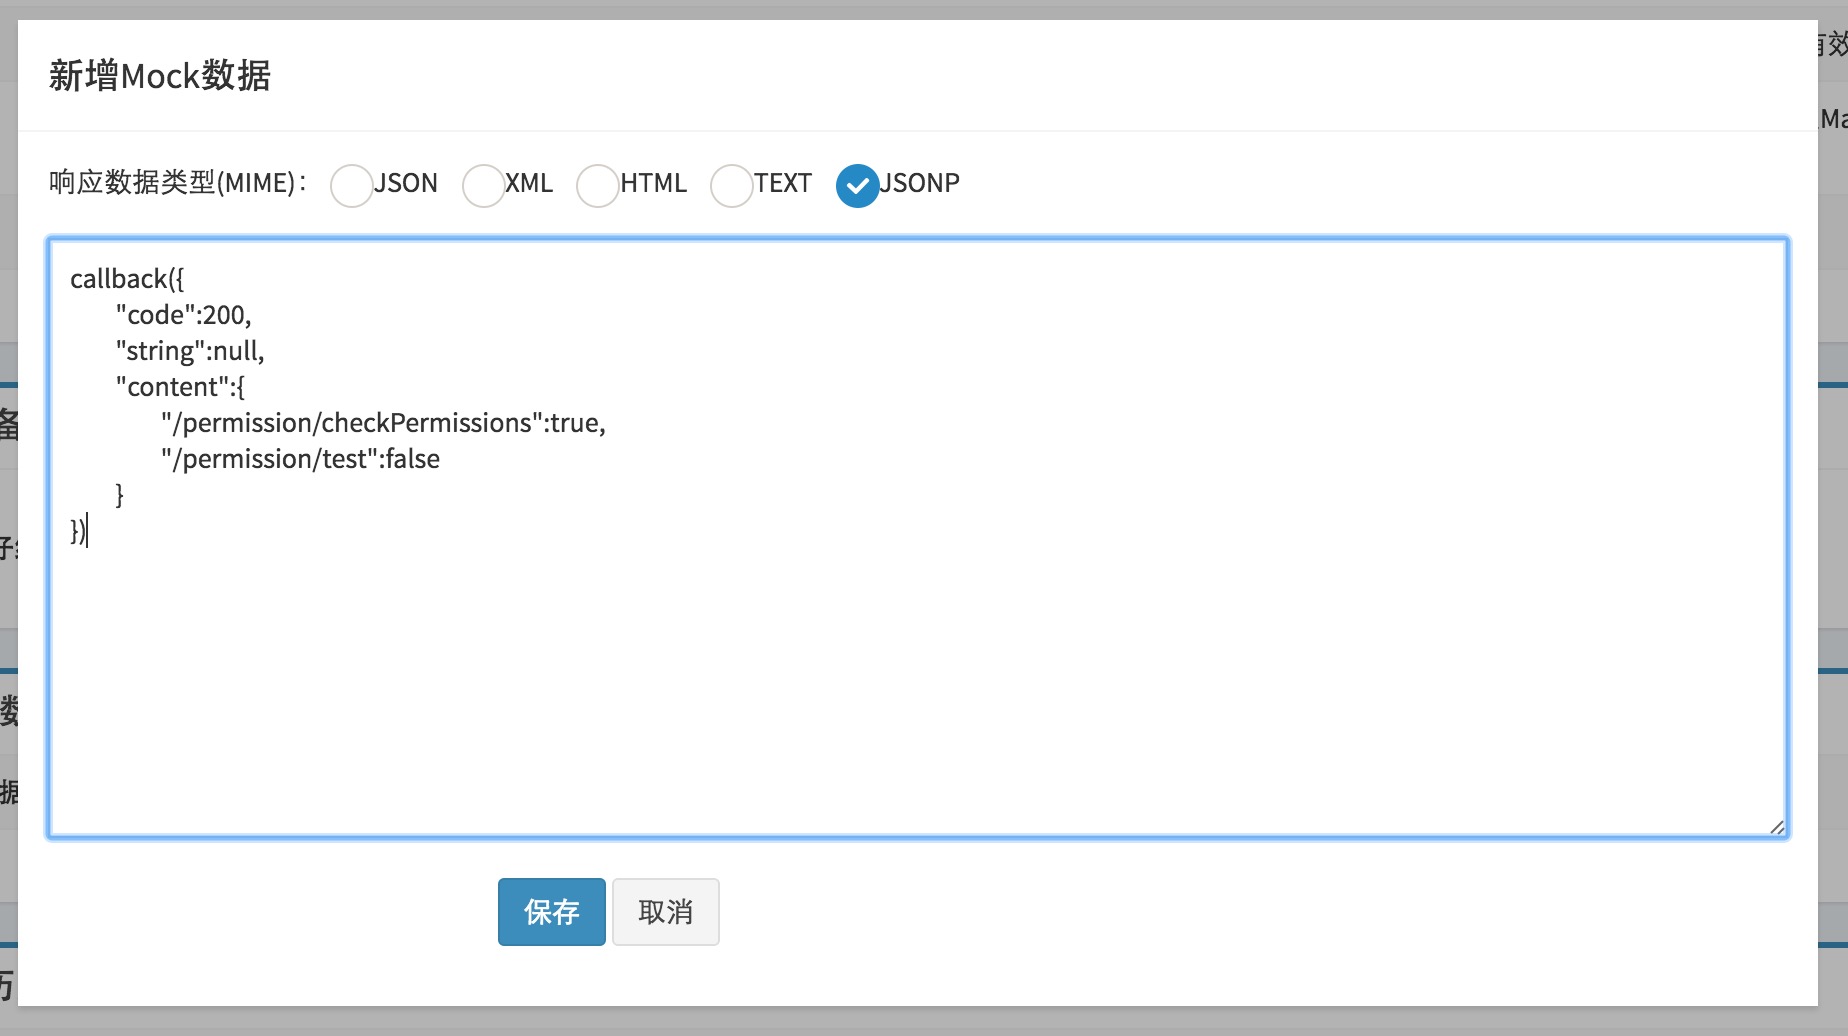Grab the textarea resize handle corner
The image size is (1848, 1036).
[x=1776, y=826]
